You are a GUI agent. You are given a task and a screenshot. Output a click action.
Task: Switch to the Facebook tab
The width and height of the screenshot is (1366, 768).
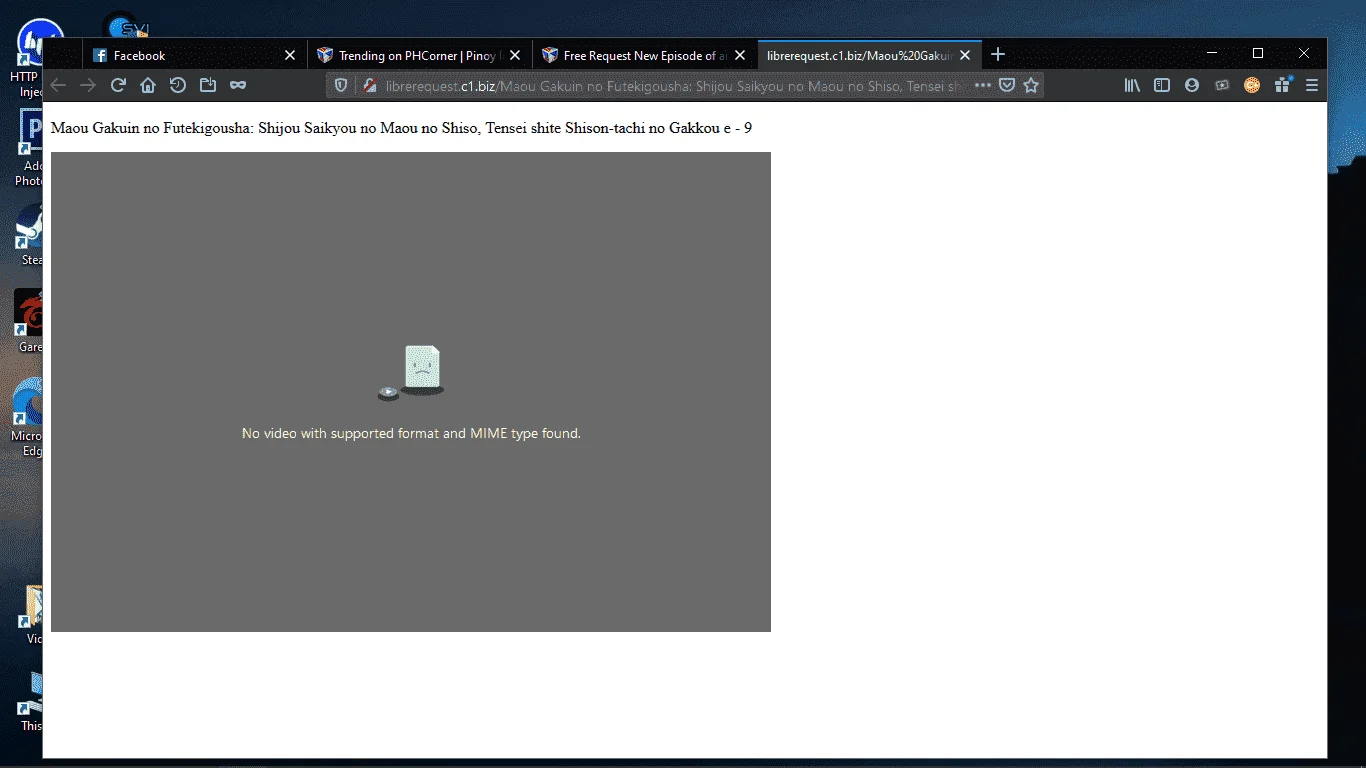[195, 56]
